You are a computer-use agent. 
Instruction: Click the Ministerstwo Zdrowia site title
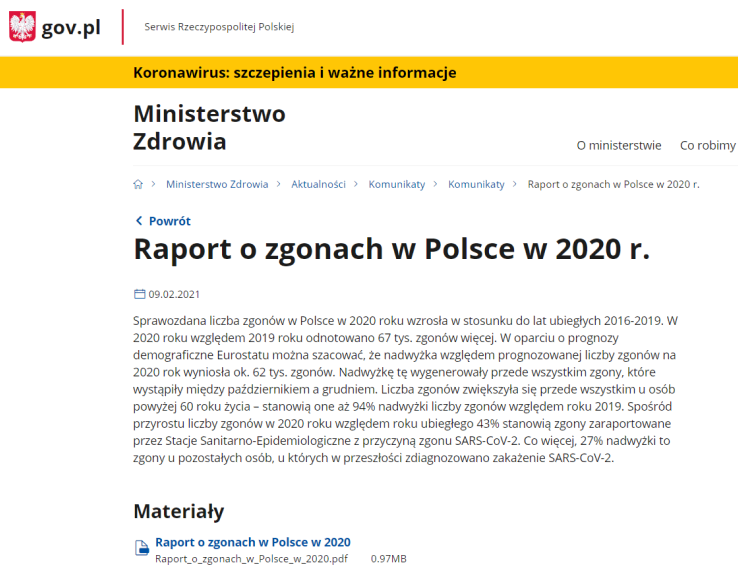point(209,128)
